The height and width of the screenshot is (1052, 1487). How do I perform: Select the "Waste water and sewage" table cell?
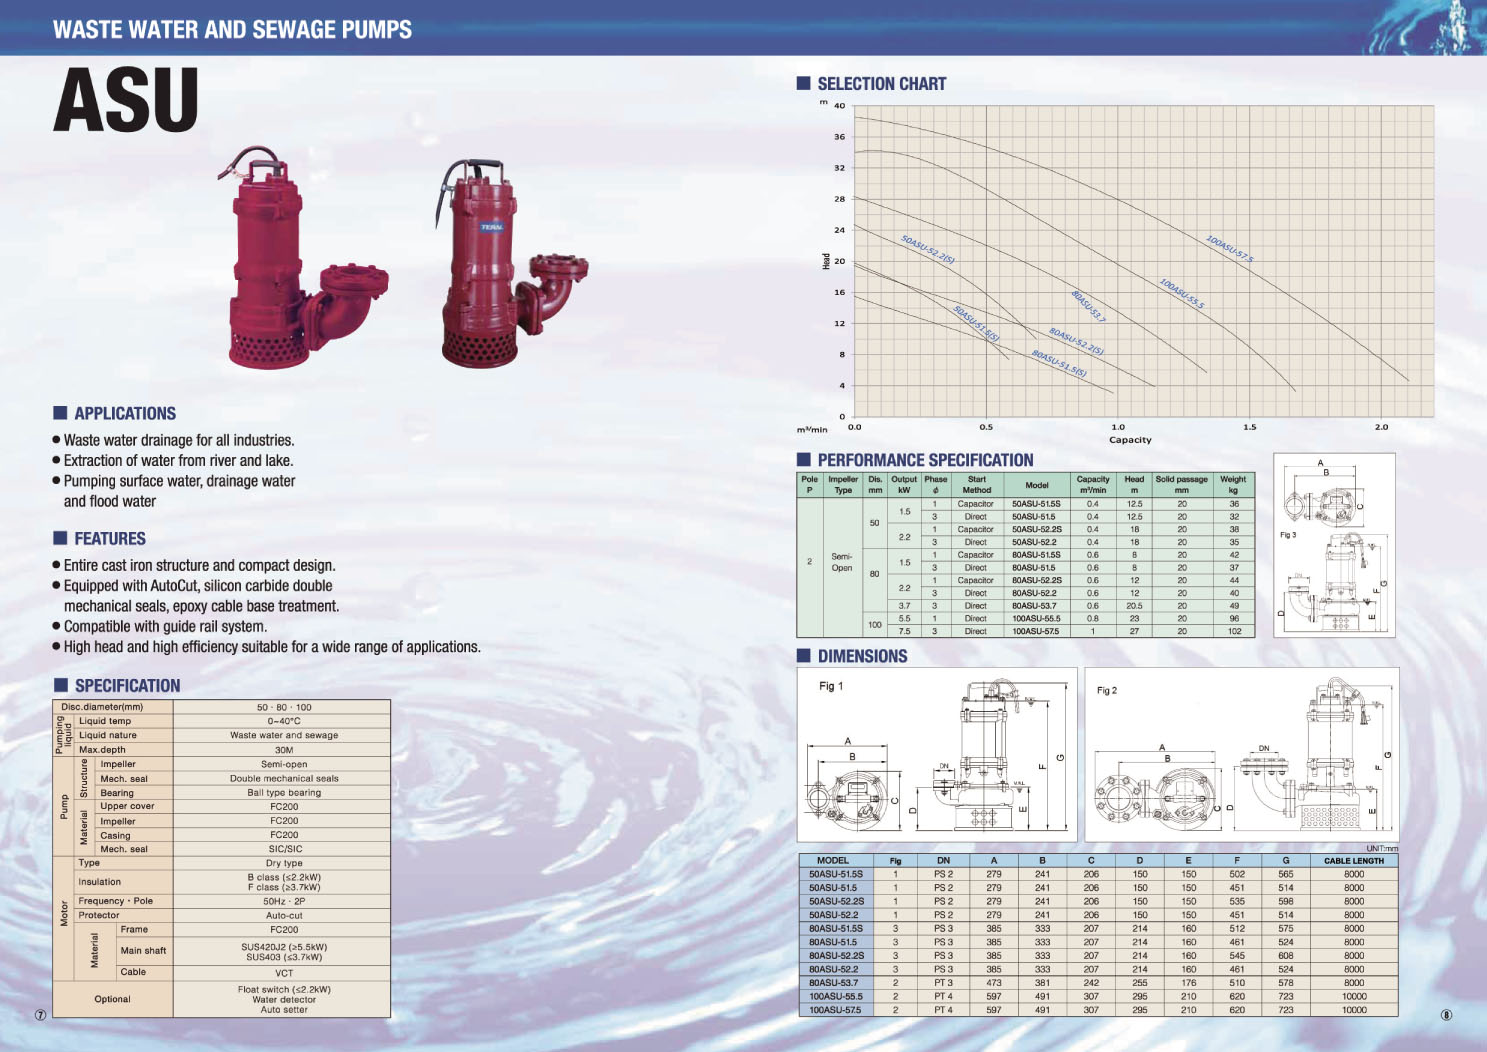click(x=284, y=735)
